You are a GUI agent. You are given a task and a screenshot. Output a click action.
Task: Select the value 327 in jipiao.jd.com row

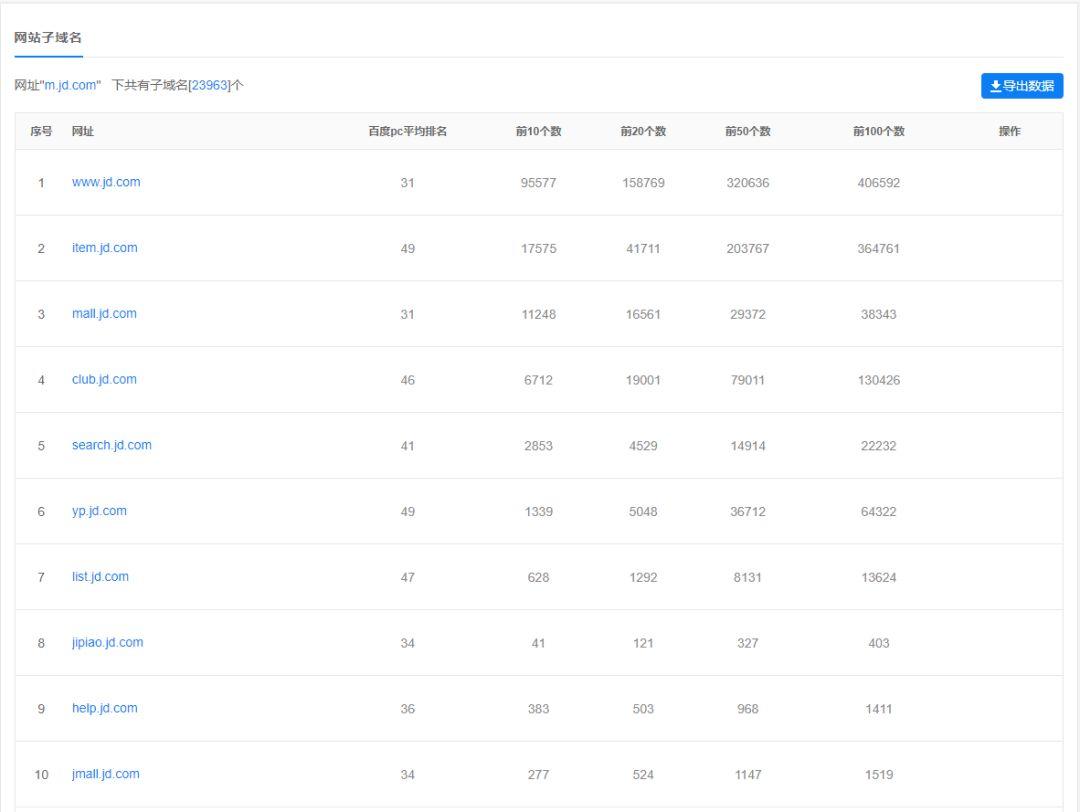pyautogui.click(x=748, y=643)
